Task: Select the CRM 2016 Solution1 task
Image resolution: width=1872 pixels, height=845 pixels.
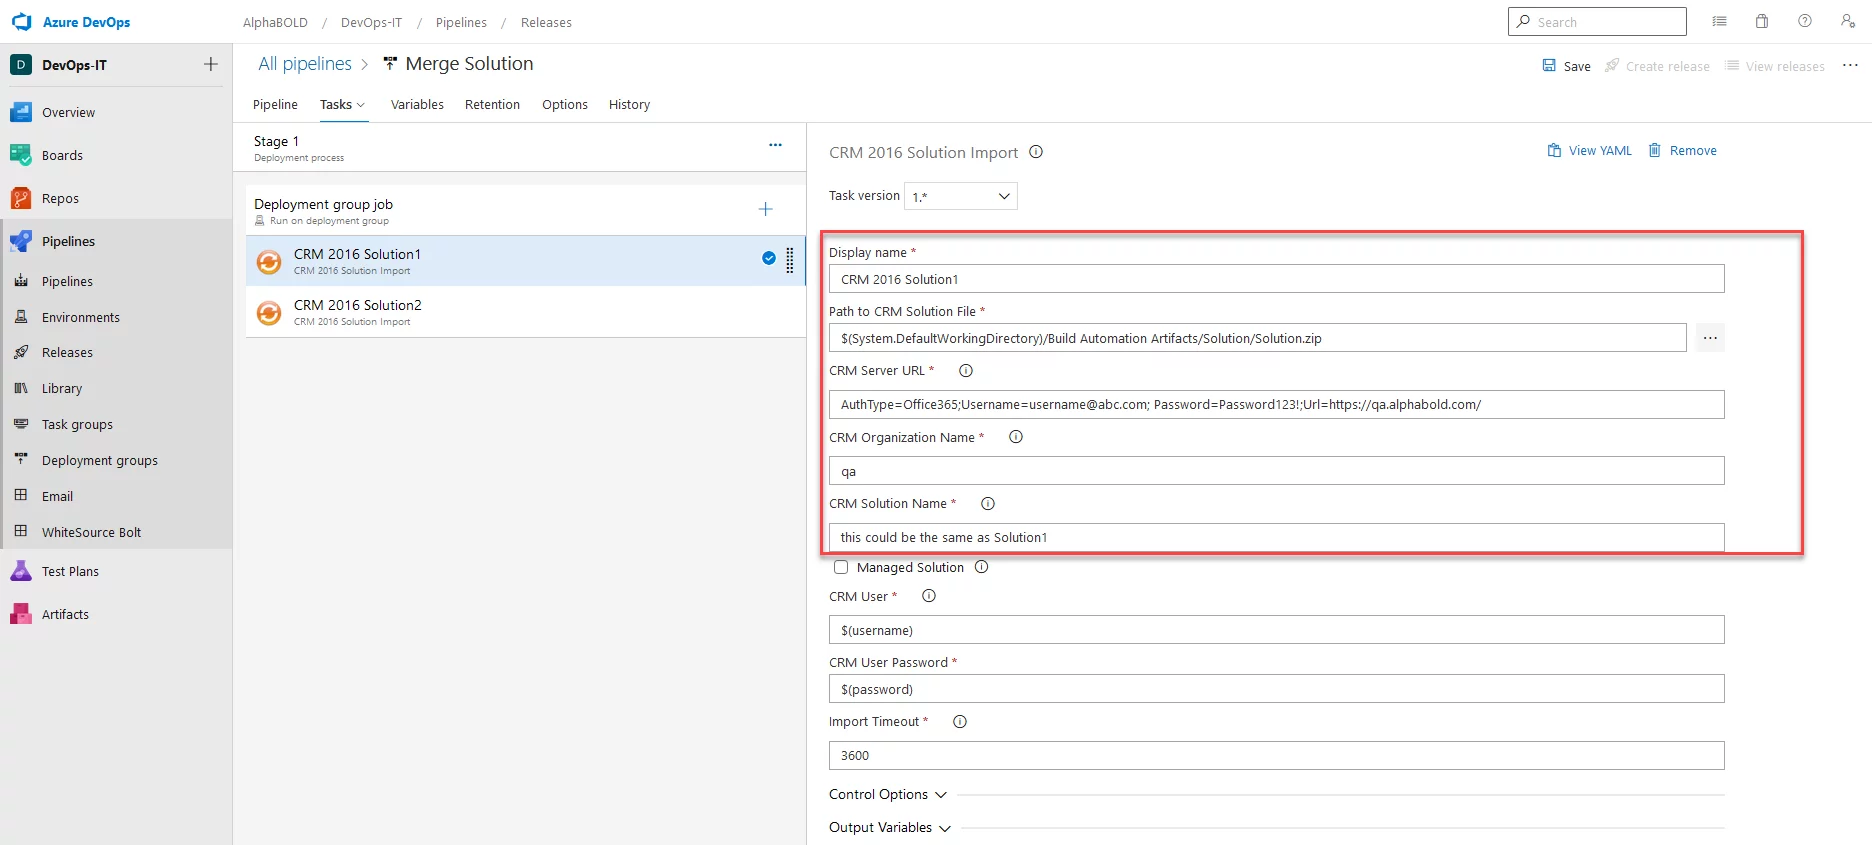Action: (x=525, y=261)
